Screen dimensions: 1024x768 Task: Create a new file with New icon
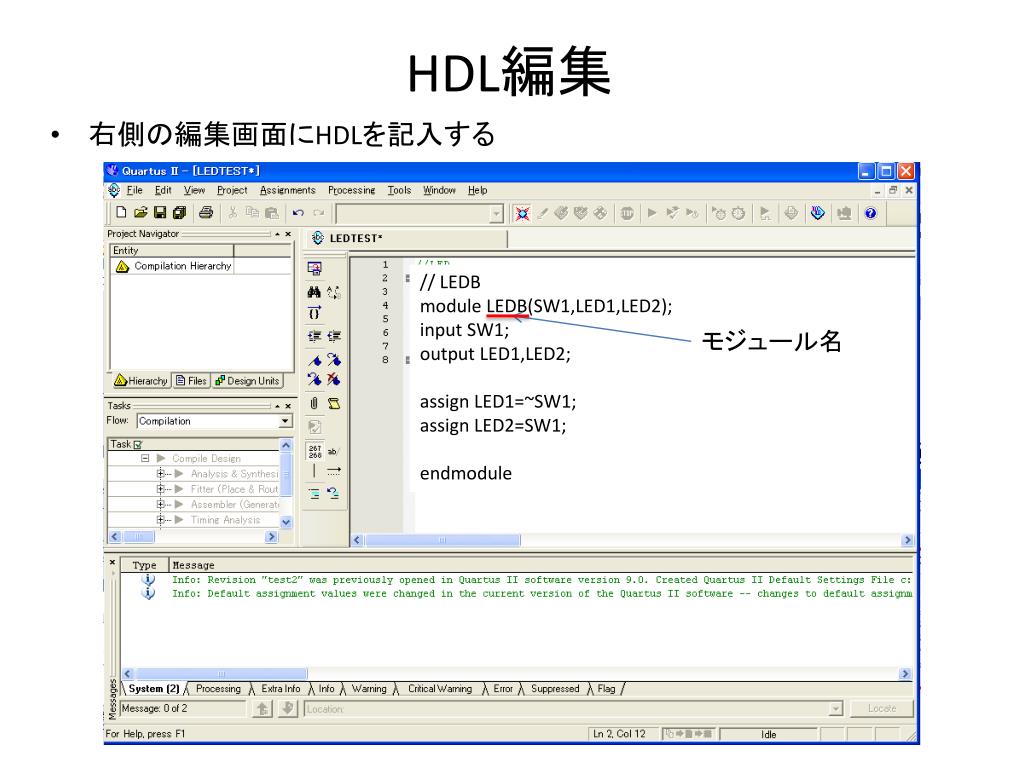(121, 212)
